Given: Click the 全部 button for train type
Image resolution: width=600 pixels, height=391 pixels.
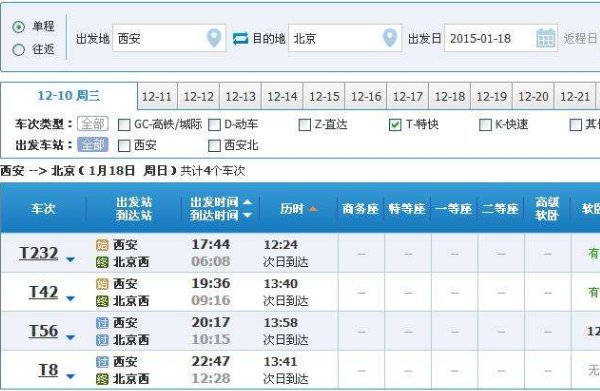Looking at the screenshot, I should coord(93,124).
